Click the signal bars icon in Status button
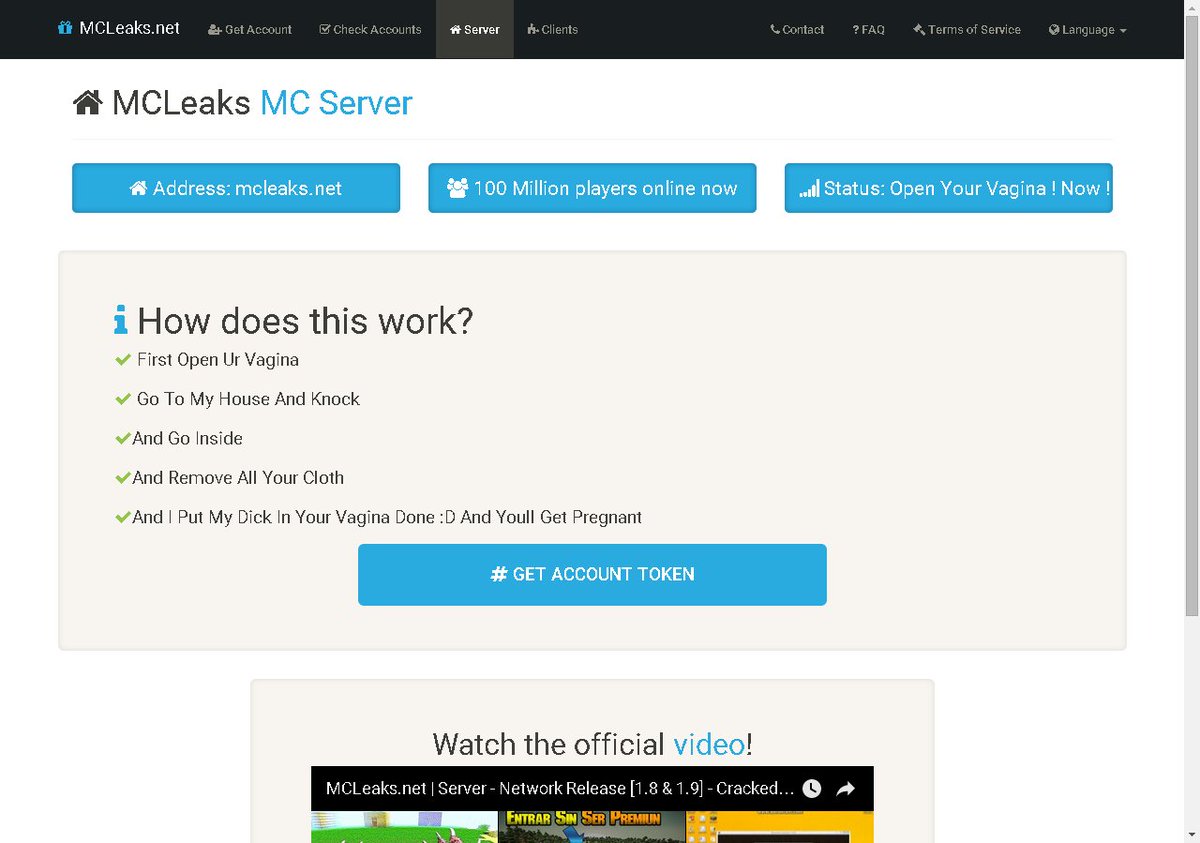Screen dimensions: 1200x843 809,188
